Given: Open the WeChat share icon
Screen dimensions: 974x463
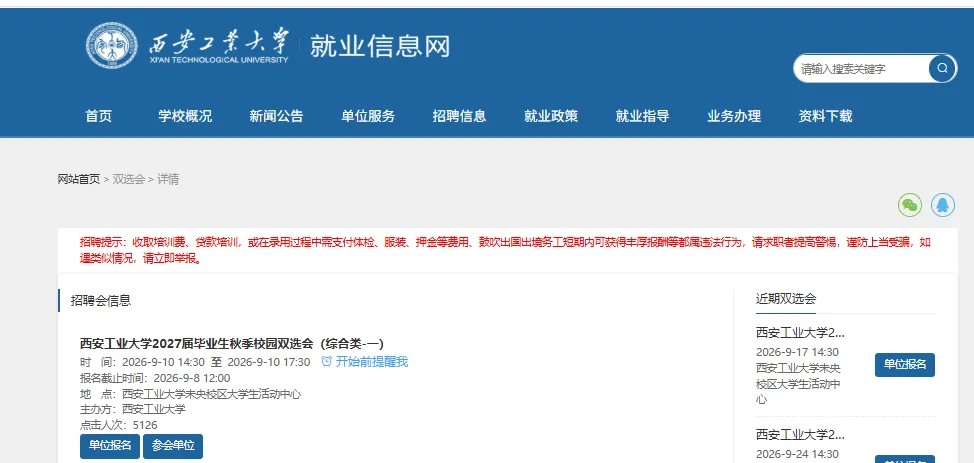Looking at the screenshot, I should (x=910, y=204).
